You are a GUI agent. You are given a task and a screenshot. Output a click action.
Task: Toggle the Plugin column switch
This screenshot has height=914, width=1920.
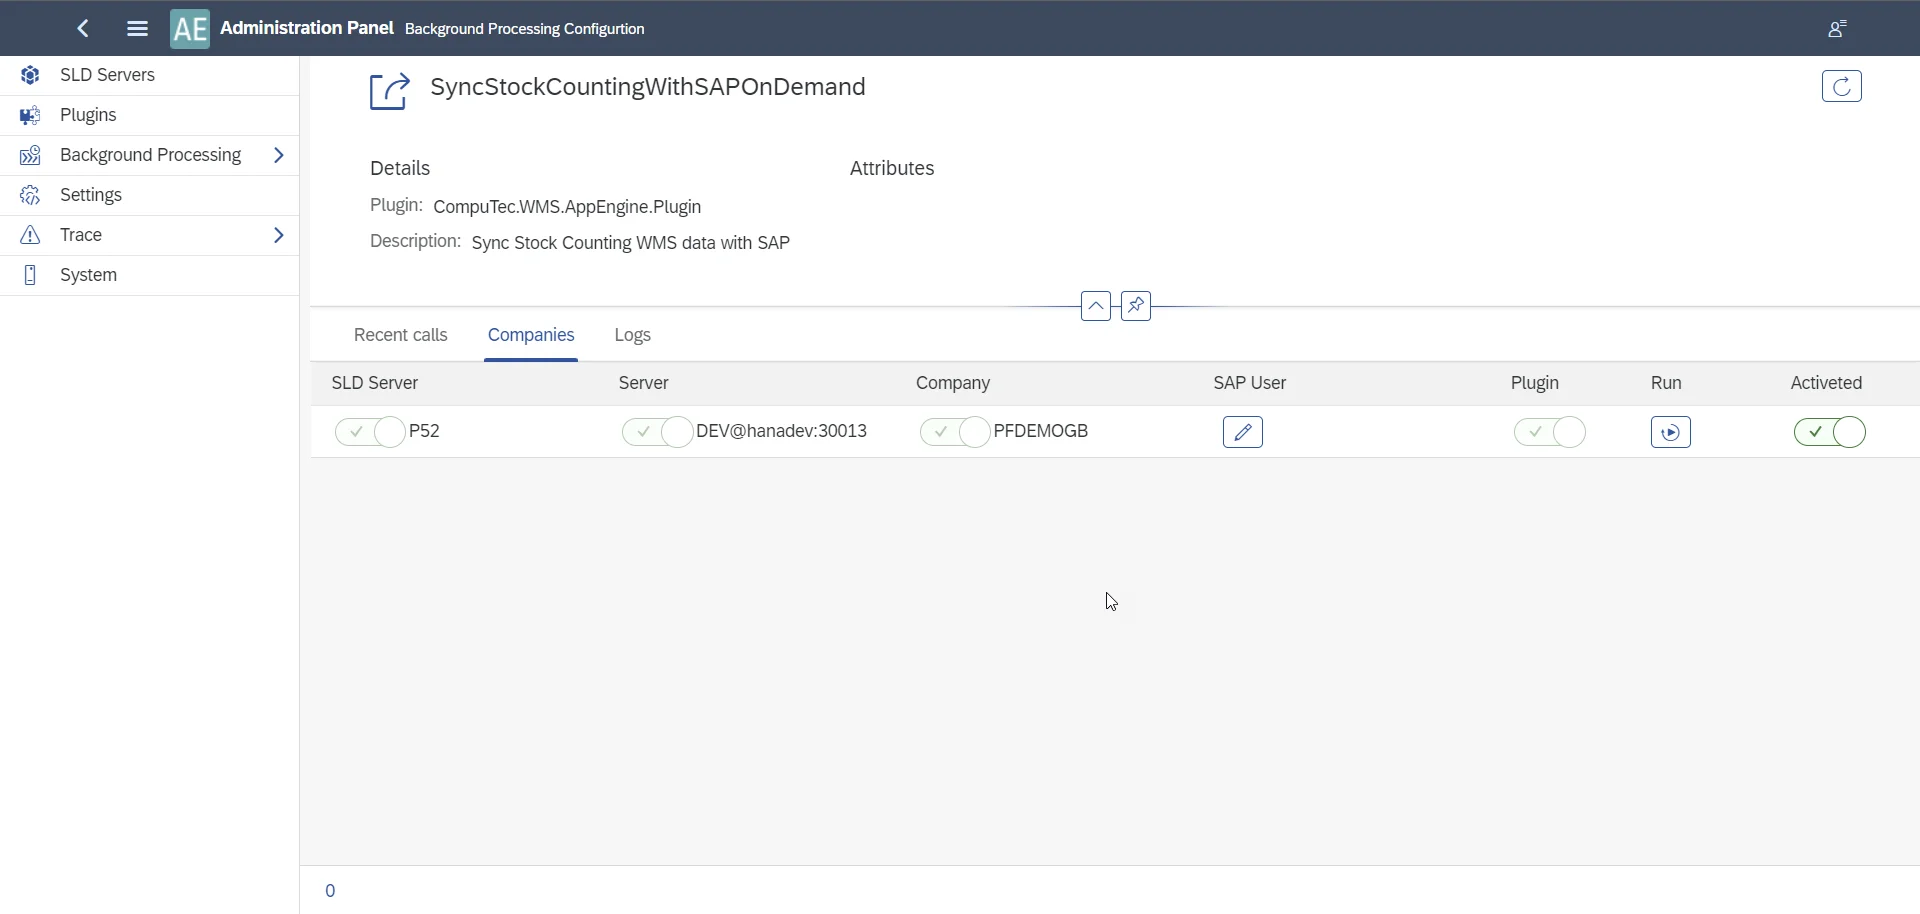1549,433
